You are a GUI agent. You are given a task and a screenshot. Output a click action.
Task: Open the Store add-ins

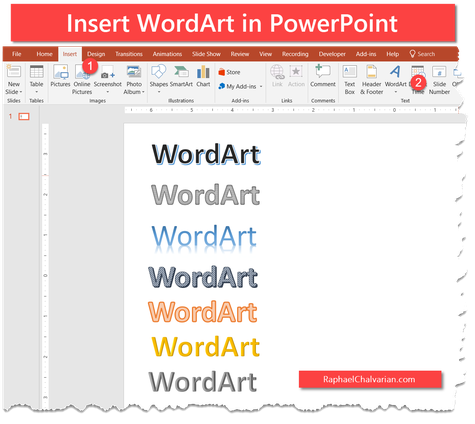click(x=229, y=72)
